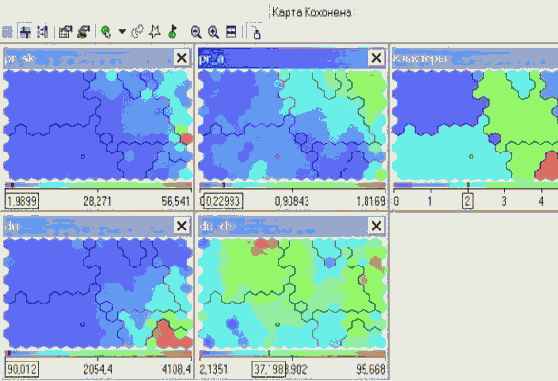558x381 pixels.
Task: Close the bottom-left map panel
Action: coord(181,226)
